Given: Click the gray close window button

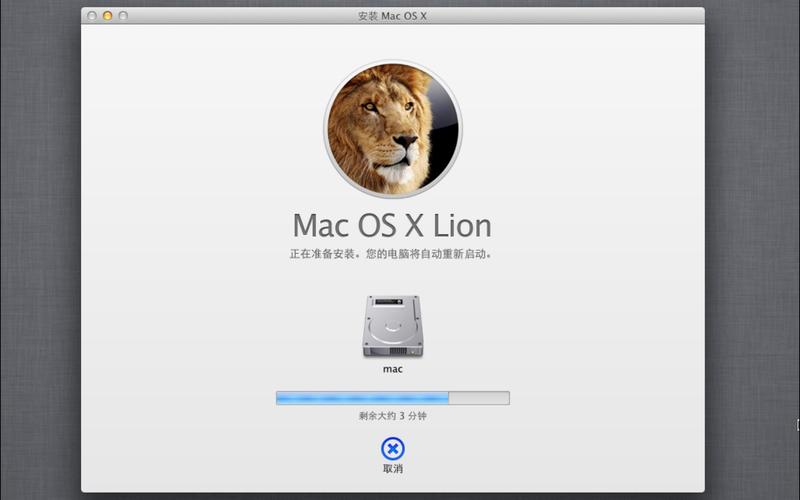Looking at the screenshot, I should pyautogui.click(x=92, y=16).
